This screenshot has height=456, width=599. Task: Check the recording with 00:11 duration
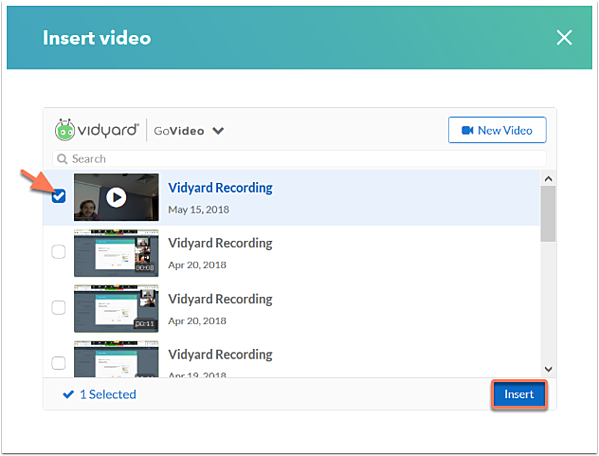tap(58, 307)
